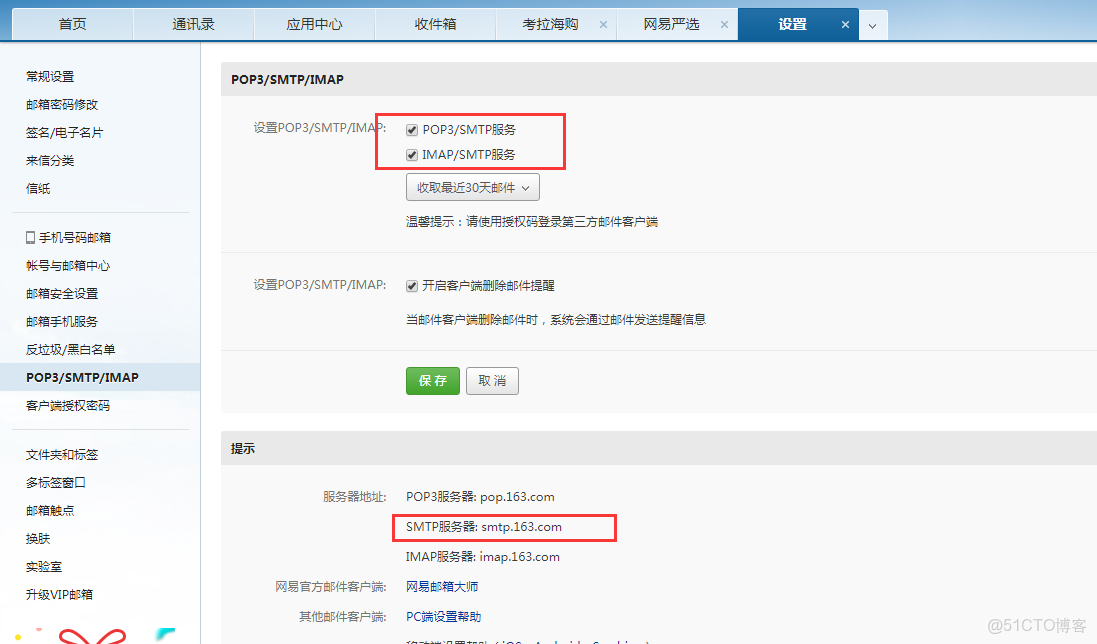
Task: Enable the POP3/SMTP服务 checkbox
Action: tap(412, 129)
